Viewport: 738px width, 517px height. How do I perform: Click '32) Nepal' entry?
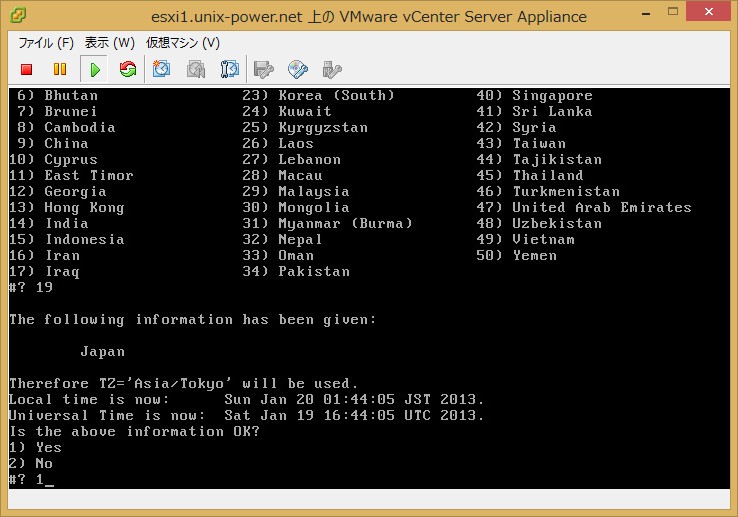tap(282, 239)
